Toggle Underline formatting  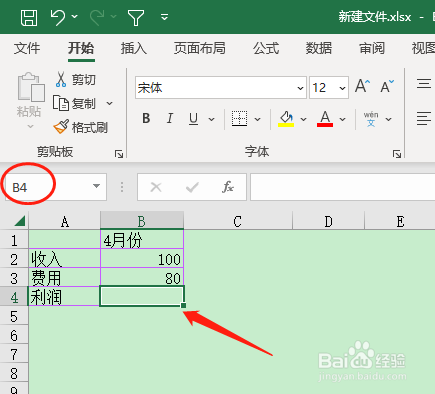click(193, 118)
